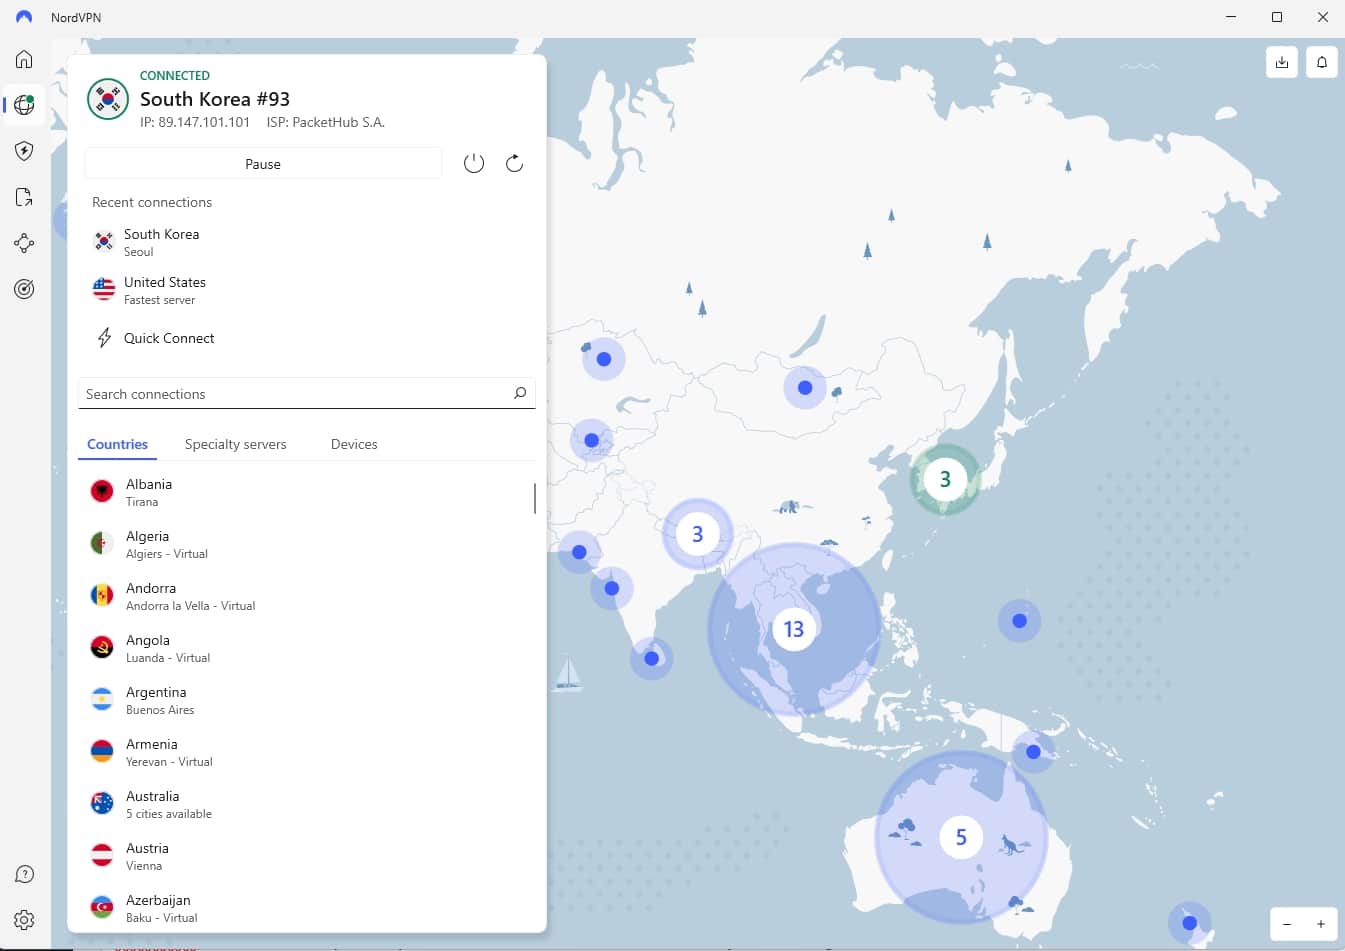Click the NordVPN logo in title bar

pos(24,17)
